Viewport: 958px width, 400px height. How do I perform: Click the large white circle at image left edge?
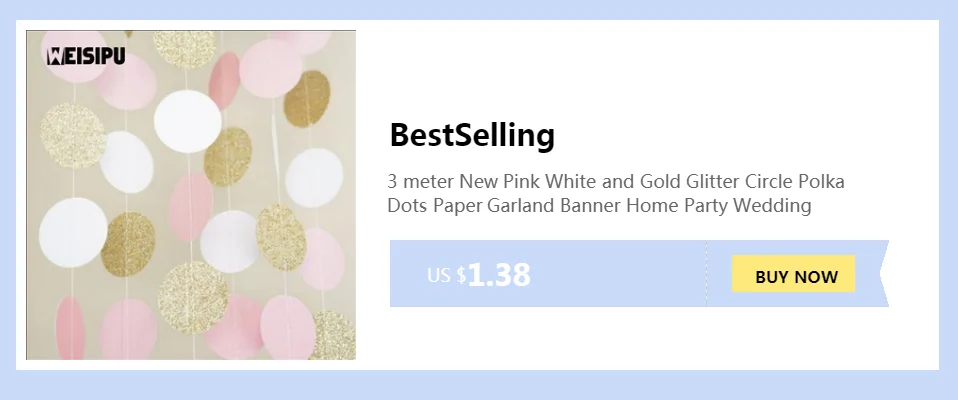pos(73,233)
